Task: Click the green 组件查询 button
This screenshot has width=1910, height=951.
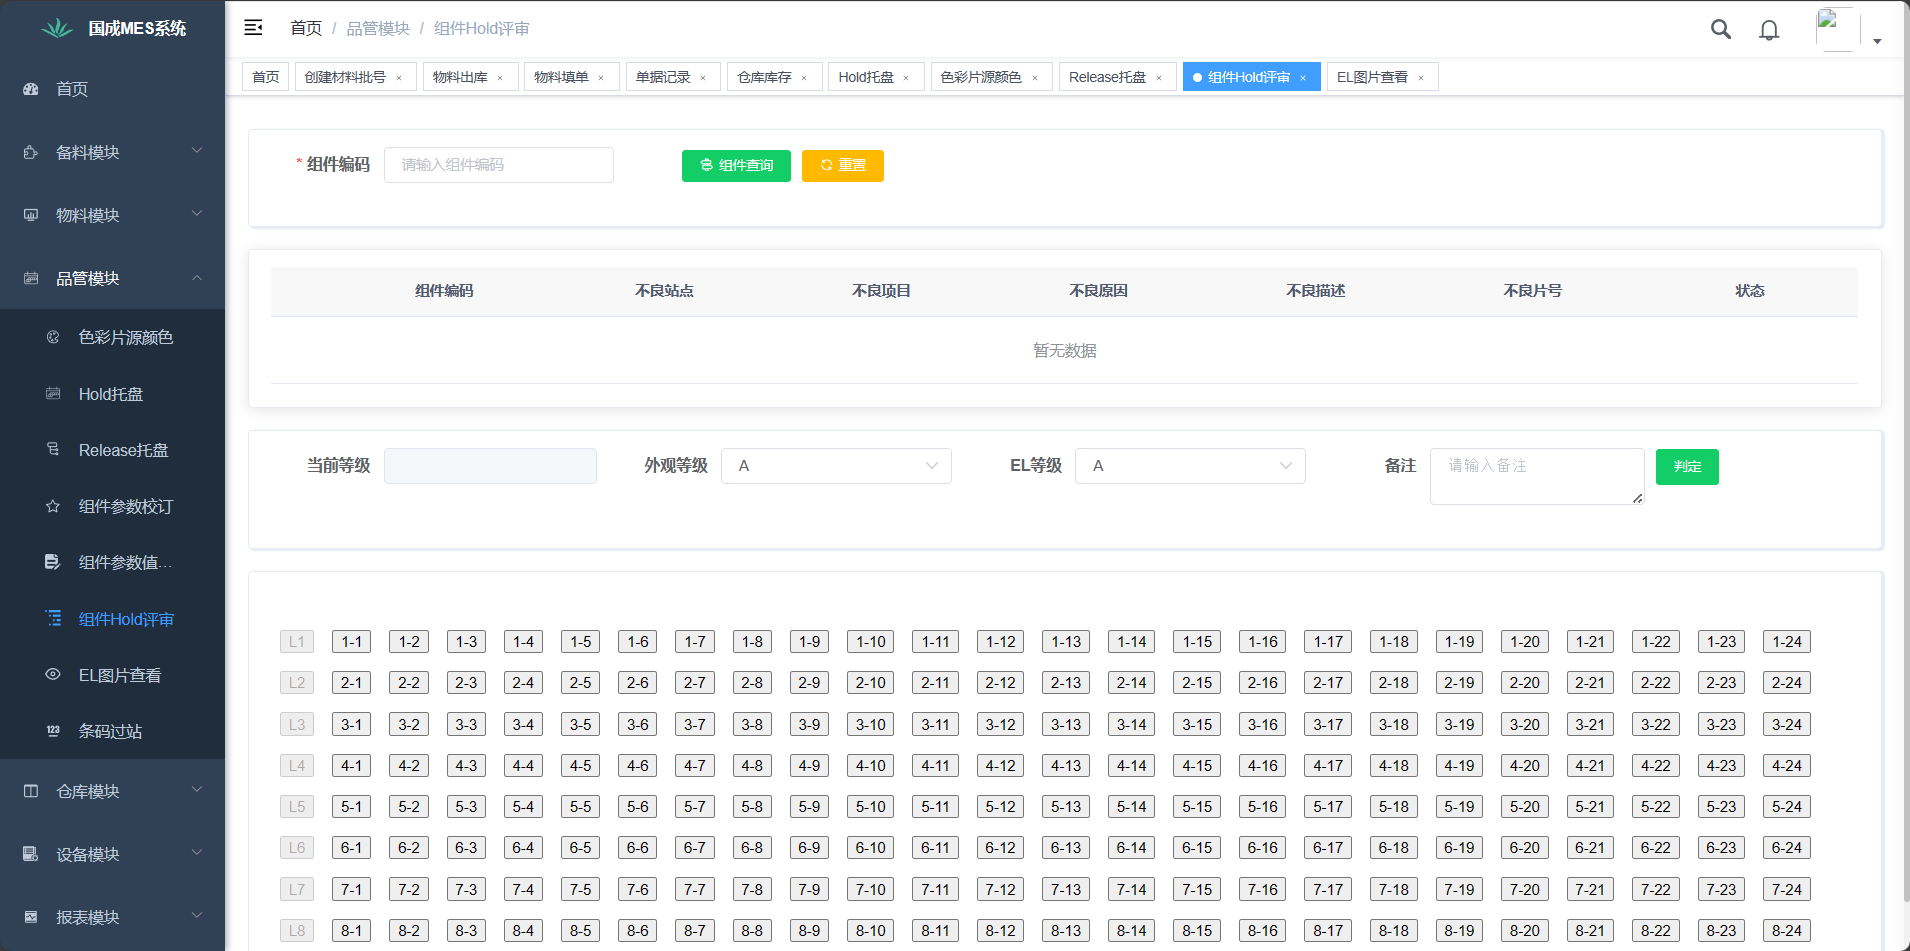Action: [x=736, y=165]
